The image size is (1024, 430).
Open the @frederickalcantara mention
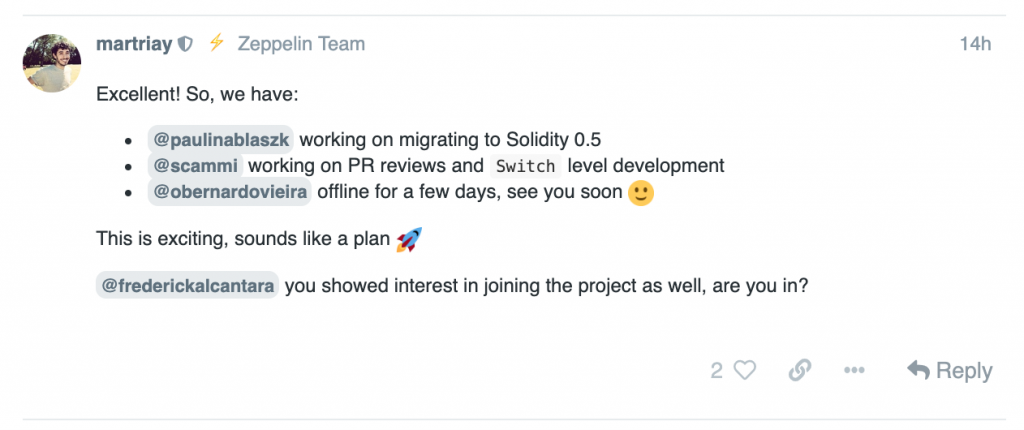coord(187,286)
